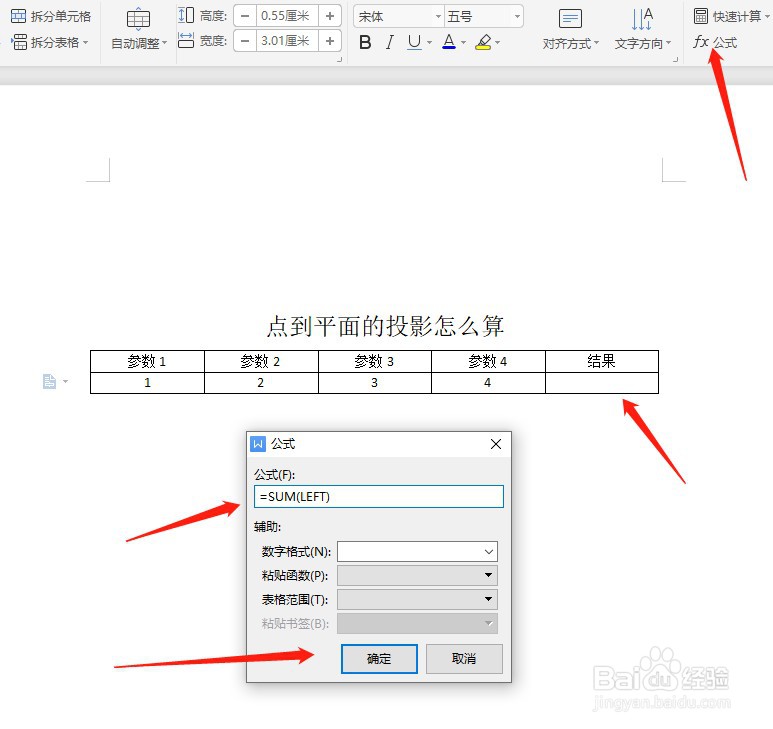Click the 确定 button in dialog
Image resolution: width=773 pixels, height=729 pixels.
tap(379, 659)
